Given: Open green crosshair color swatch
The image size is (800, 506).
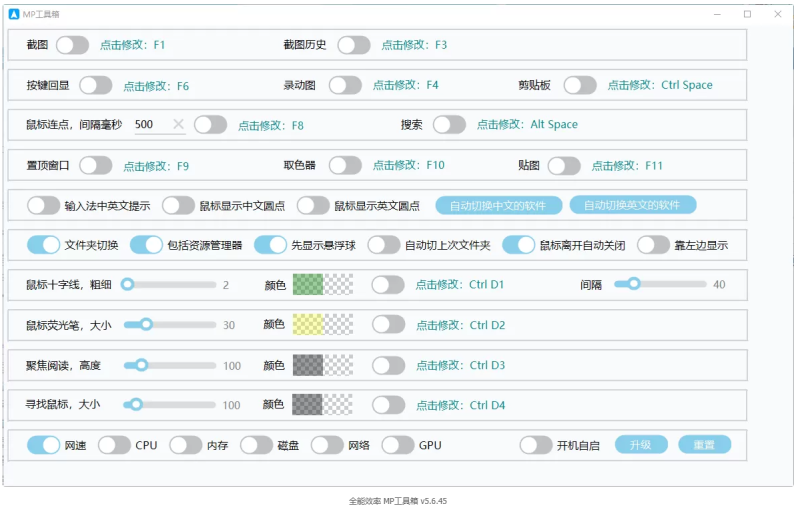Looking at the screenshot, I should click(x=322, y=285).
